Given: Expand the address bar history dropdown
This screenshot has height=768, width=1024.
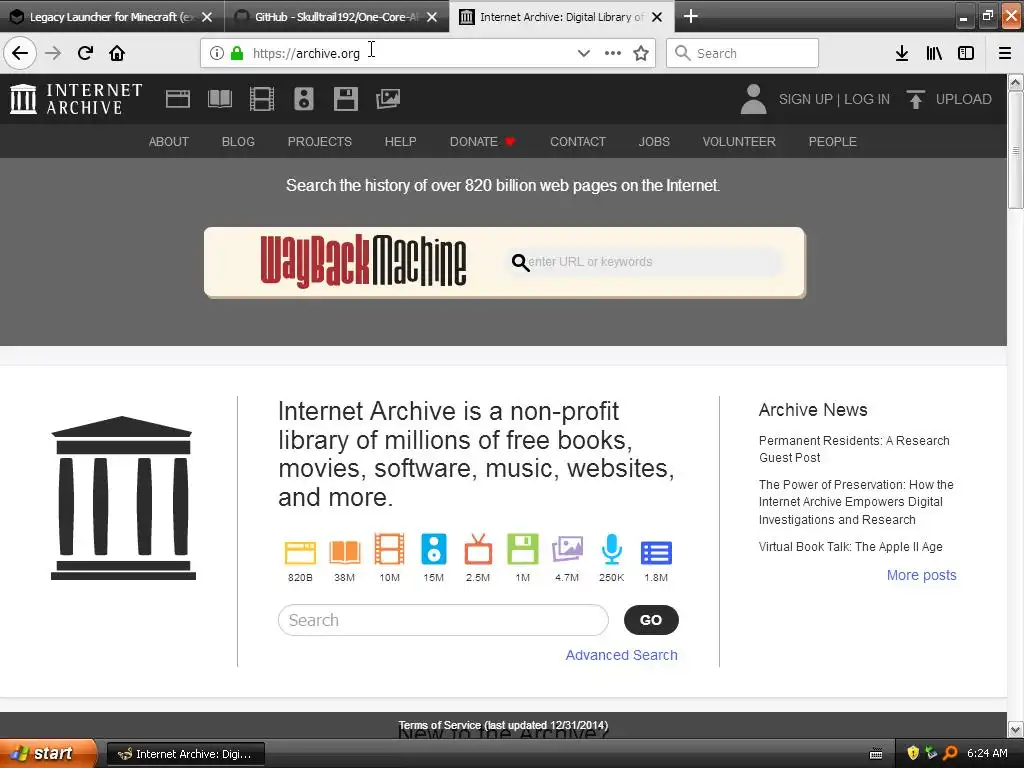Looking at the screenshot, I should tap(584, 54).
